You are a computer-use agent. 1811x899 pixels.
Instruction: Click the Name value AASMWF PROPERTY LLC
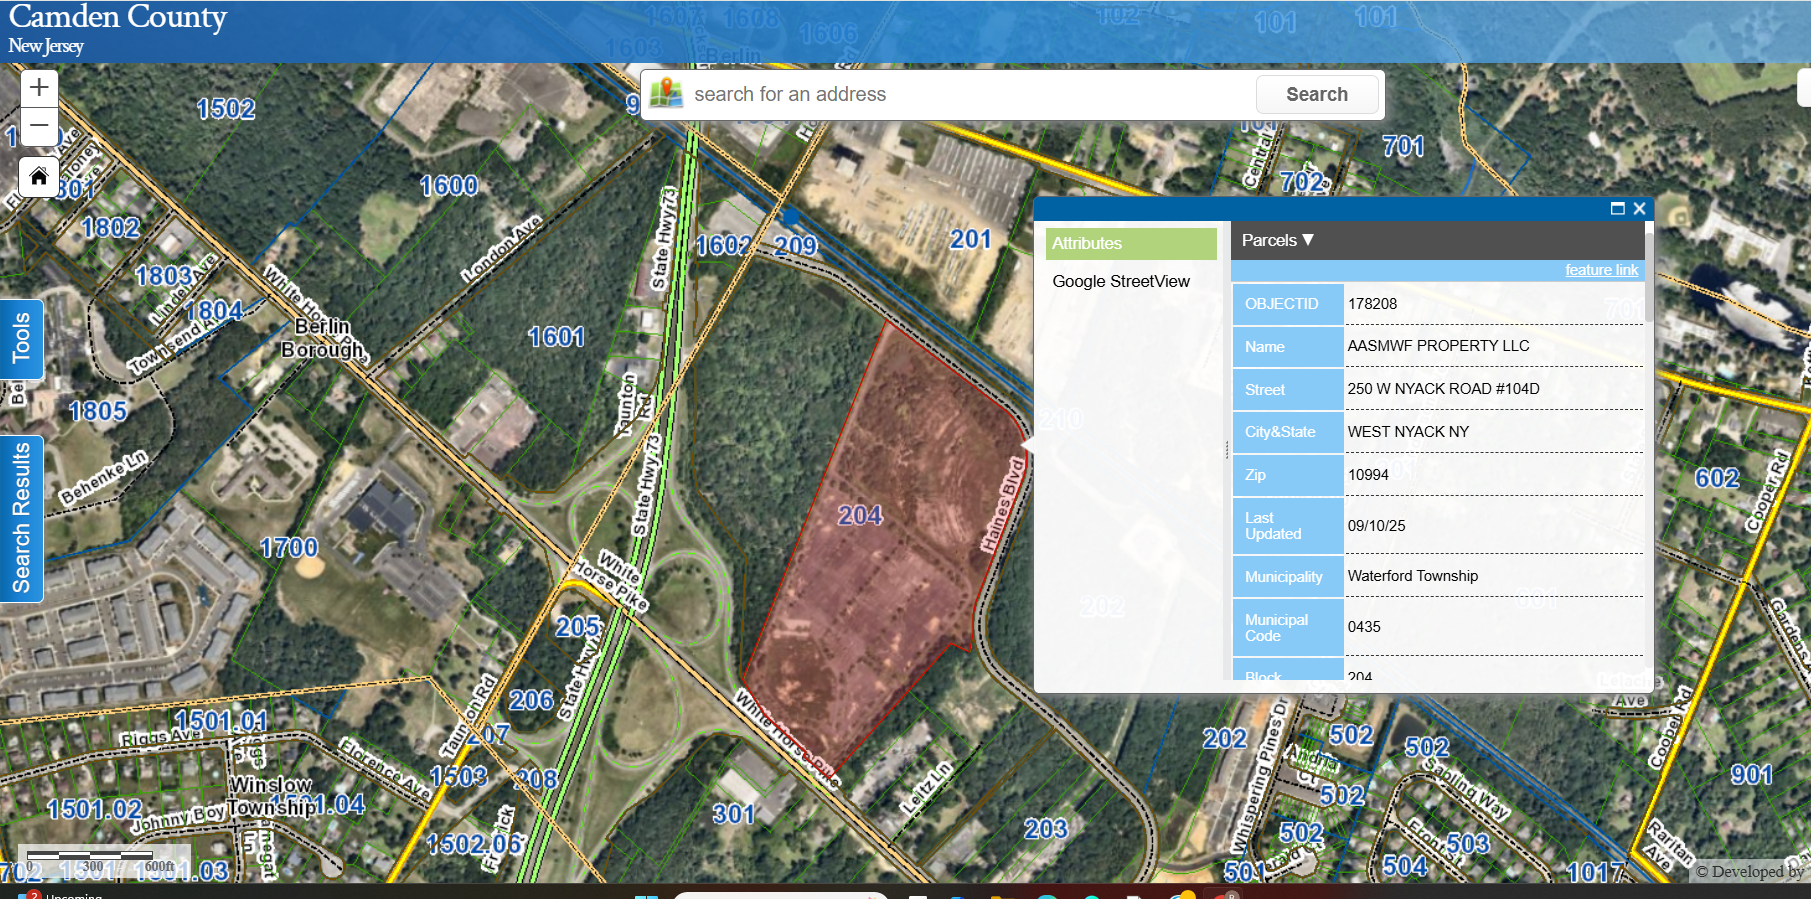tap(1438, 346)
